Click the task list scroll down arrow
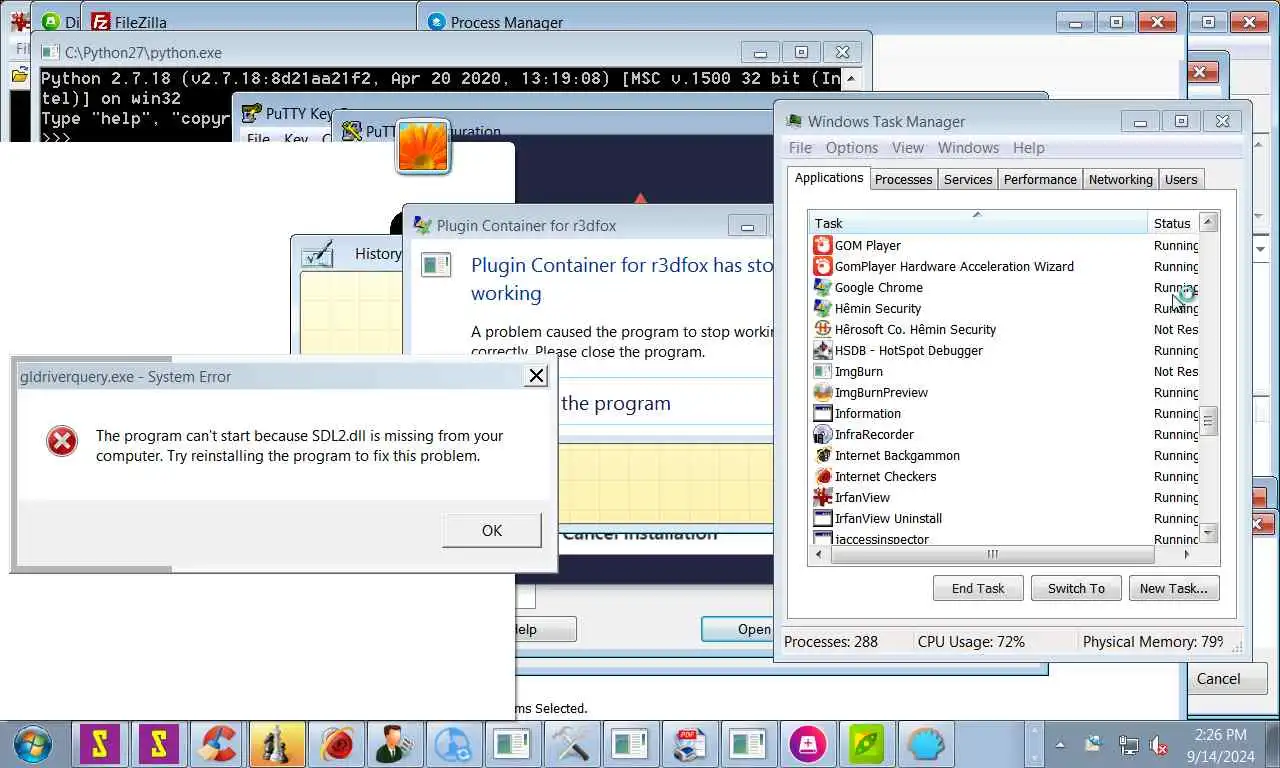1280x768 pixels. [1208, 533]
